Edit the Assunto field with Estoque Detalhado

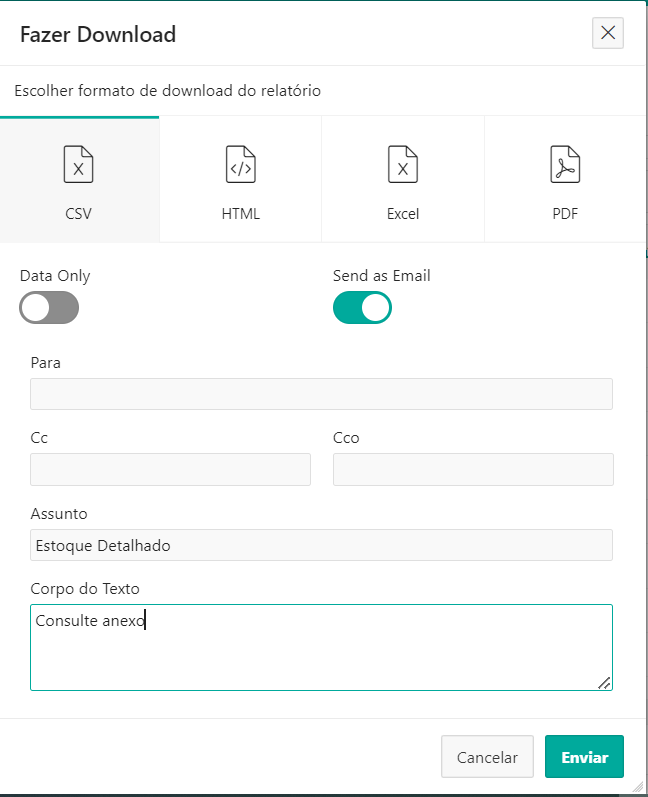[x=321, y=545]
